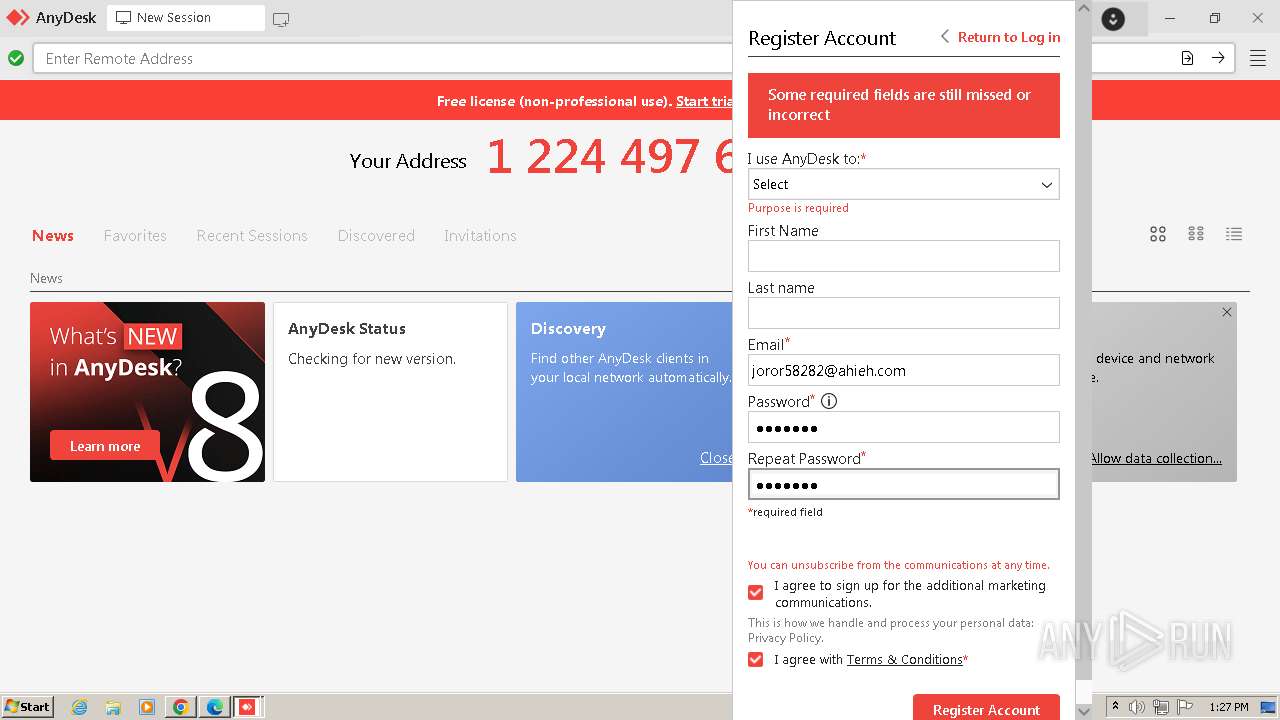Open Chrome from taskbar
This screenshot has height=720, width=1280.
(x=180, y=707)
